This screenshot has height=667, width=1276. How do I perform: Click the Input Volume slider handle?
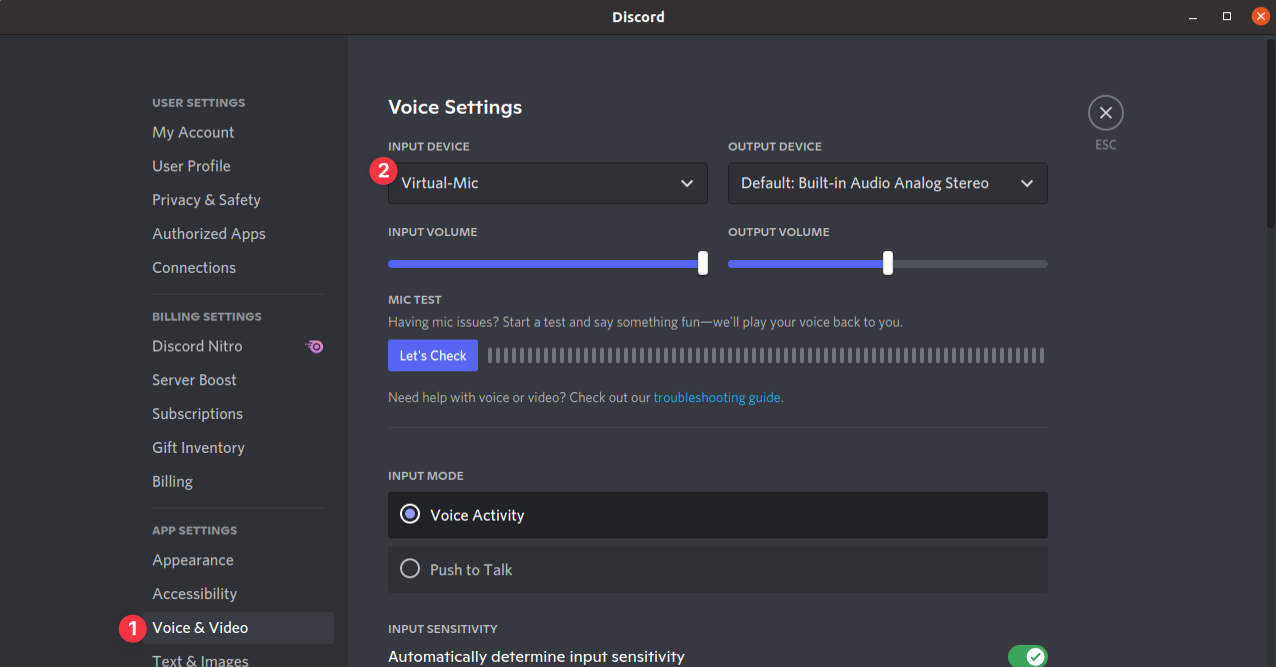[x=703, y=263]
